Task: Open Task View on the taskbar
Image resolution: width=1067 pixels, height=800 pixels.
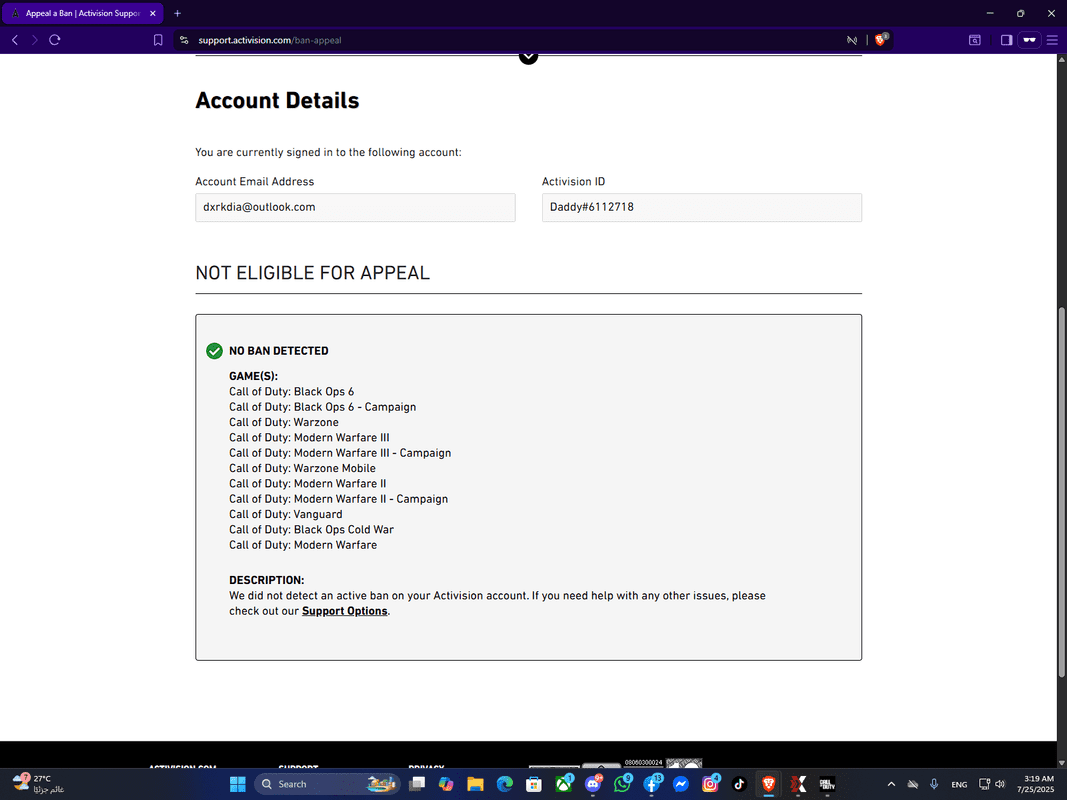Action: 416,784
